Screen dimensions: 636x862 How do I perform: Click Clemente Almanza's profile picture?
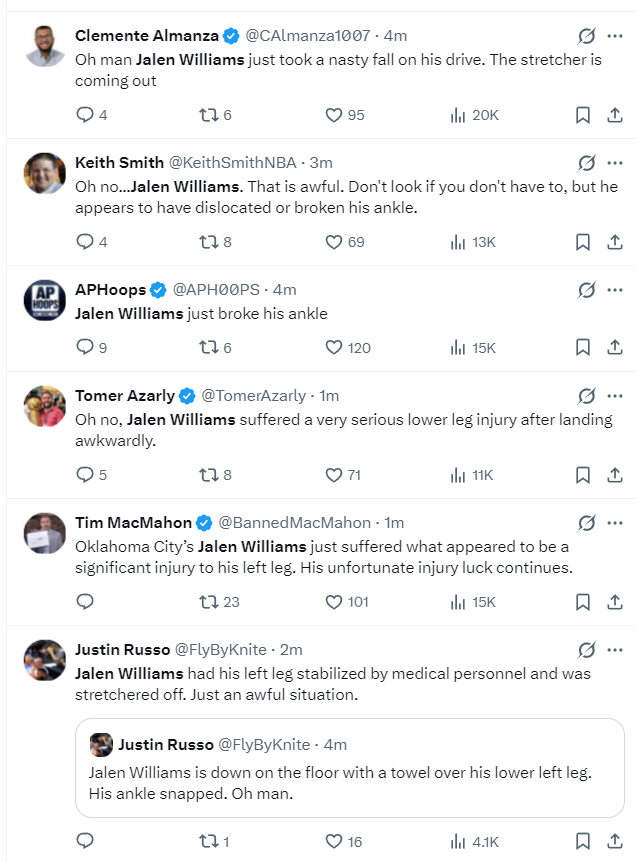click(45, 46)
